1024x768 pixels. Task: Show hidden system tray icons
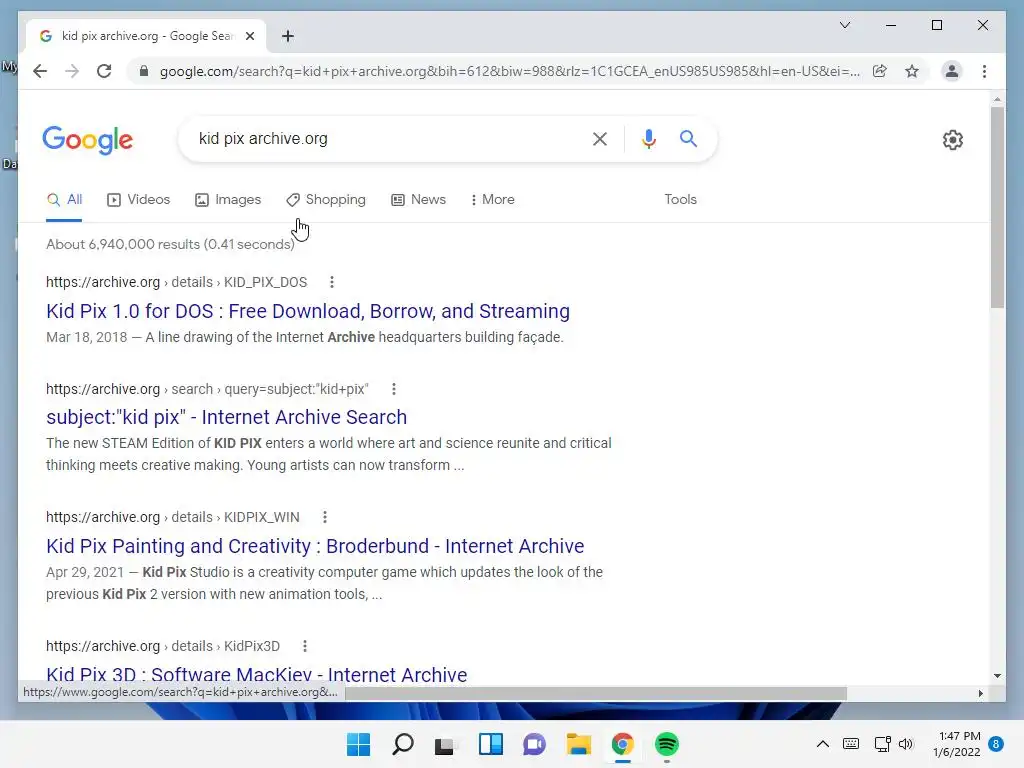(x=823, y=744)
